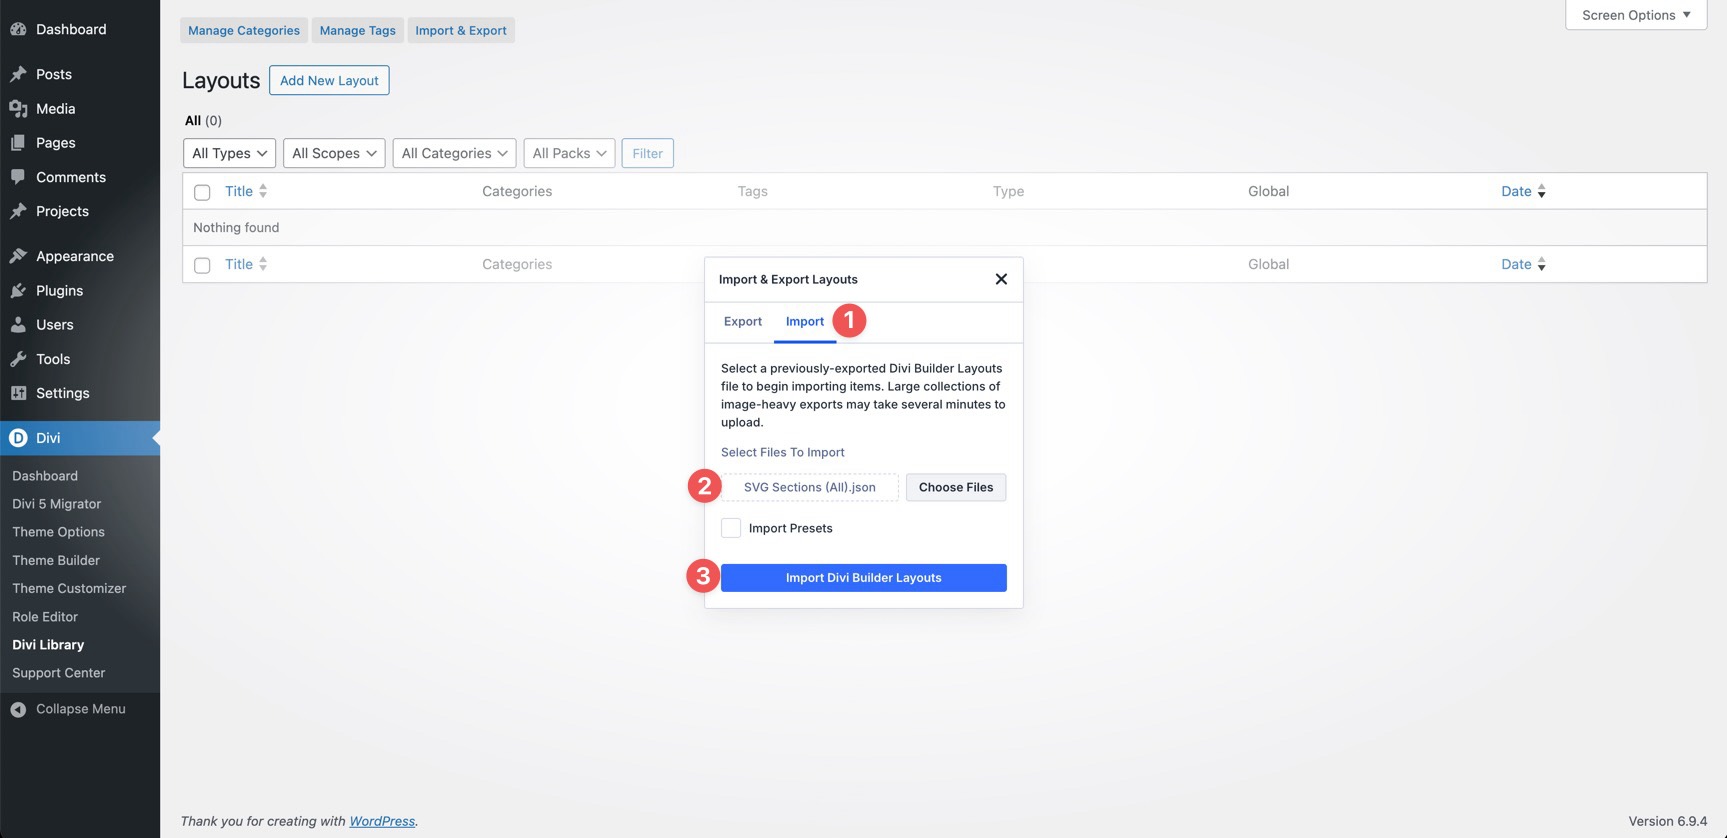Click the WordPress footer link
The width and height of the screenshot is (1727, 838).
(382, 821)
